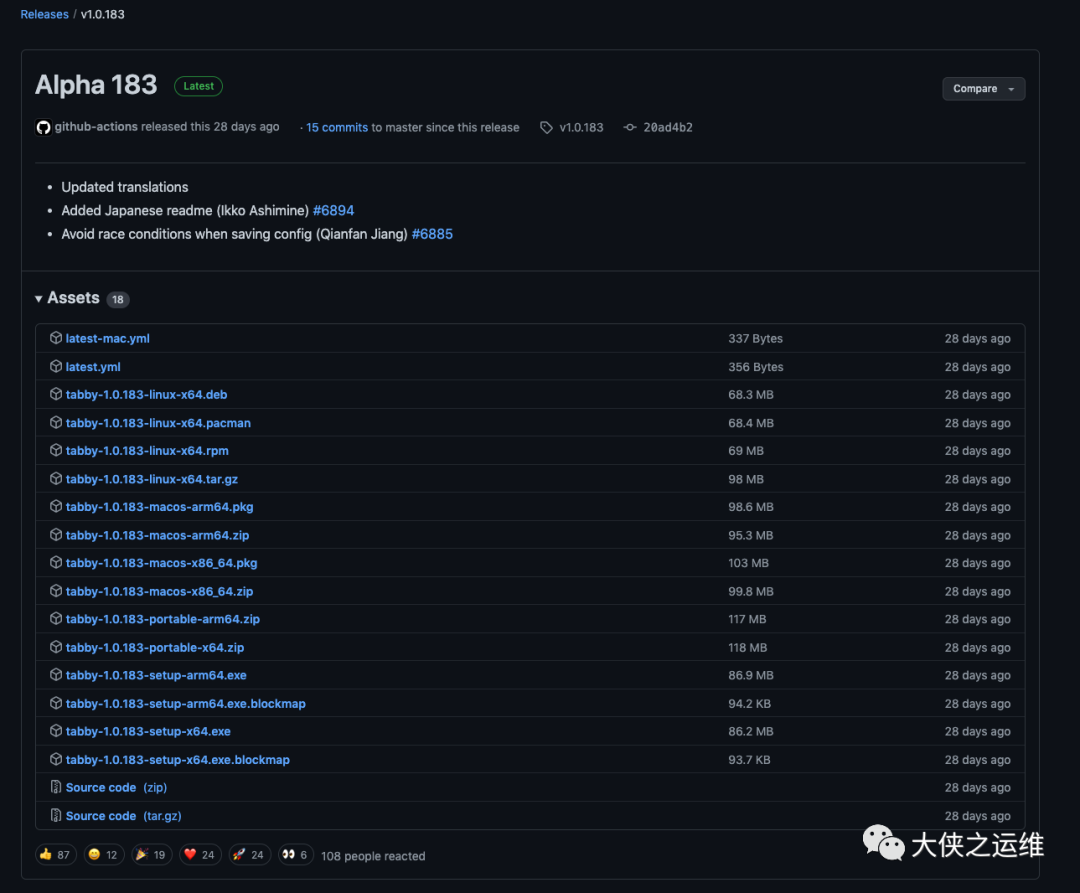Download Source code (tar.gz)
Image resolution: width=1080 pixels, height=893 pixels.
tap(123, 816)
